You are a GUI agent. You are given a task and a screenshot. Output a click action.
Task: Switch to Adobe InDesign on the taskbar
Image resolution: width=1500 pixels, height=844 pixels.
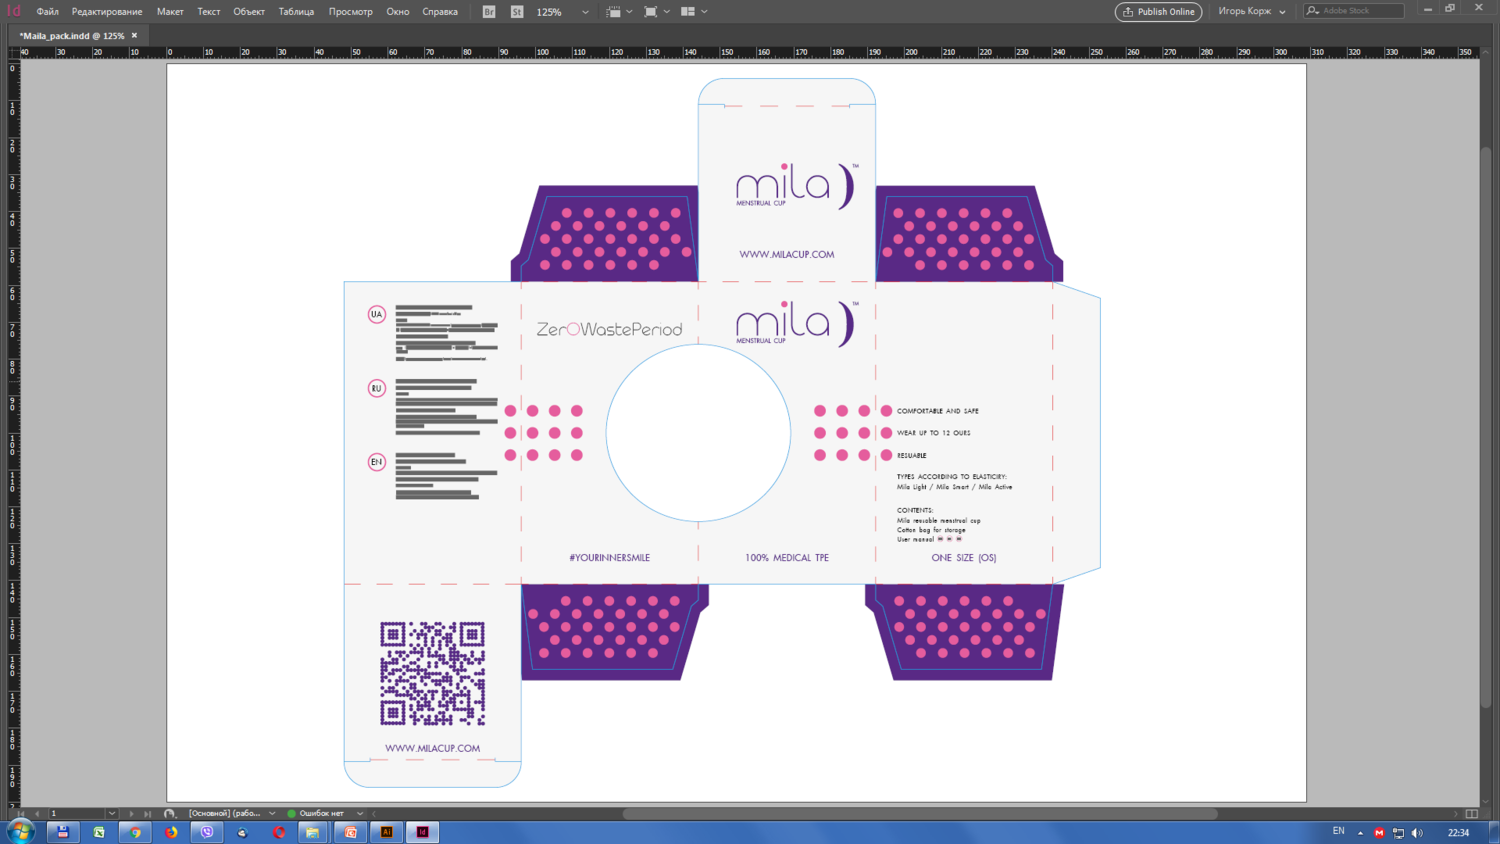423,832
